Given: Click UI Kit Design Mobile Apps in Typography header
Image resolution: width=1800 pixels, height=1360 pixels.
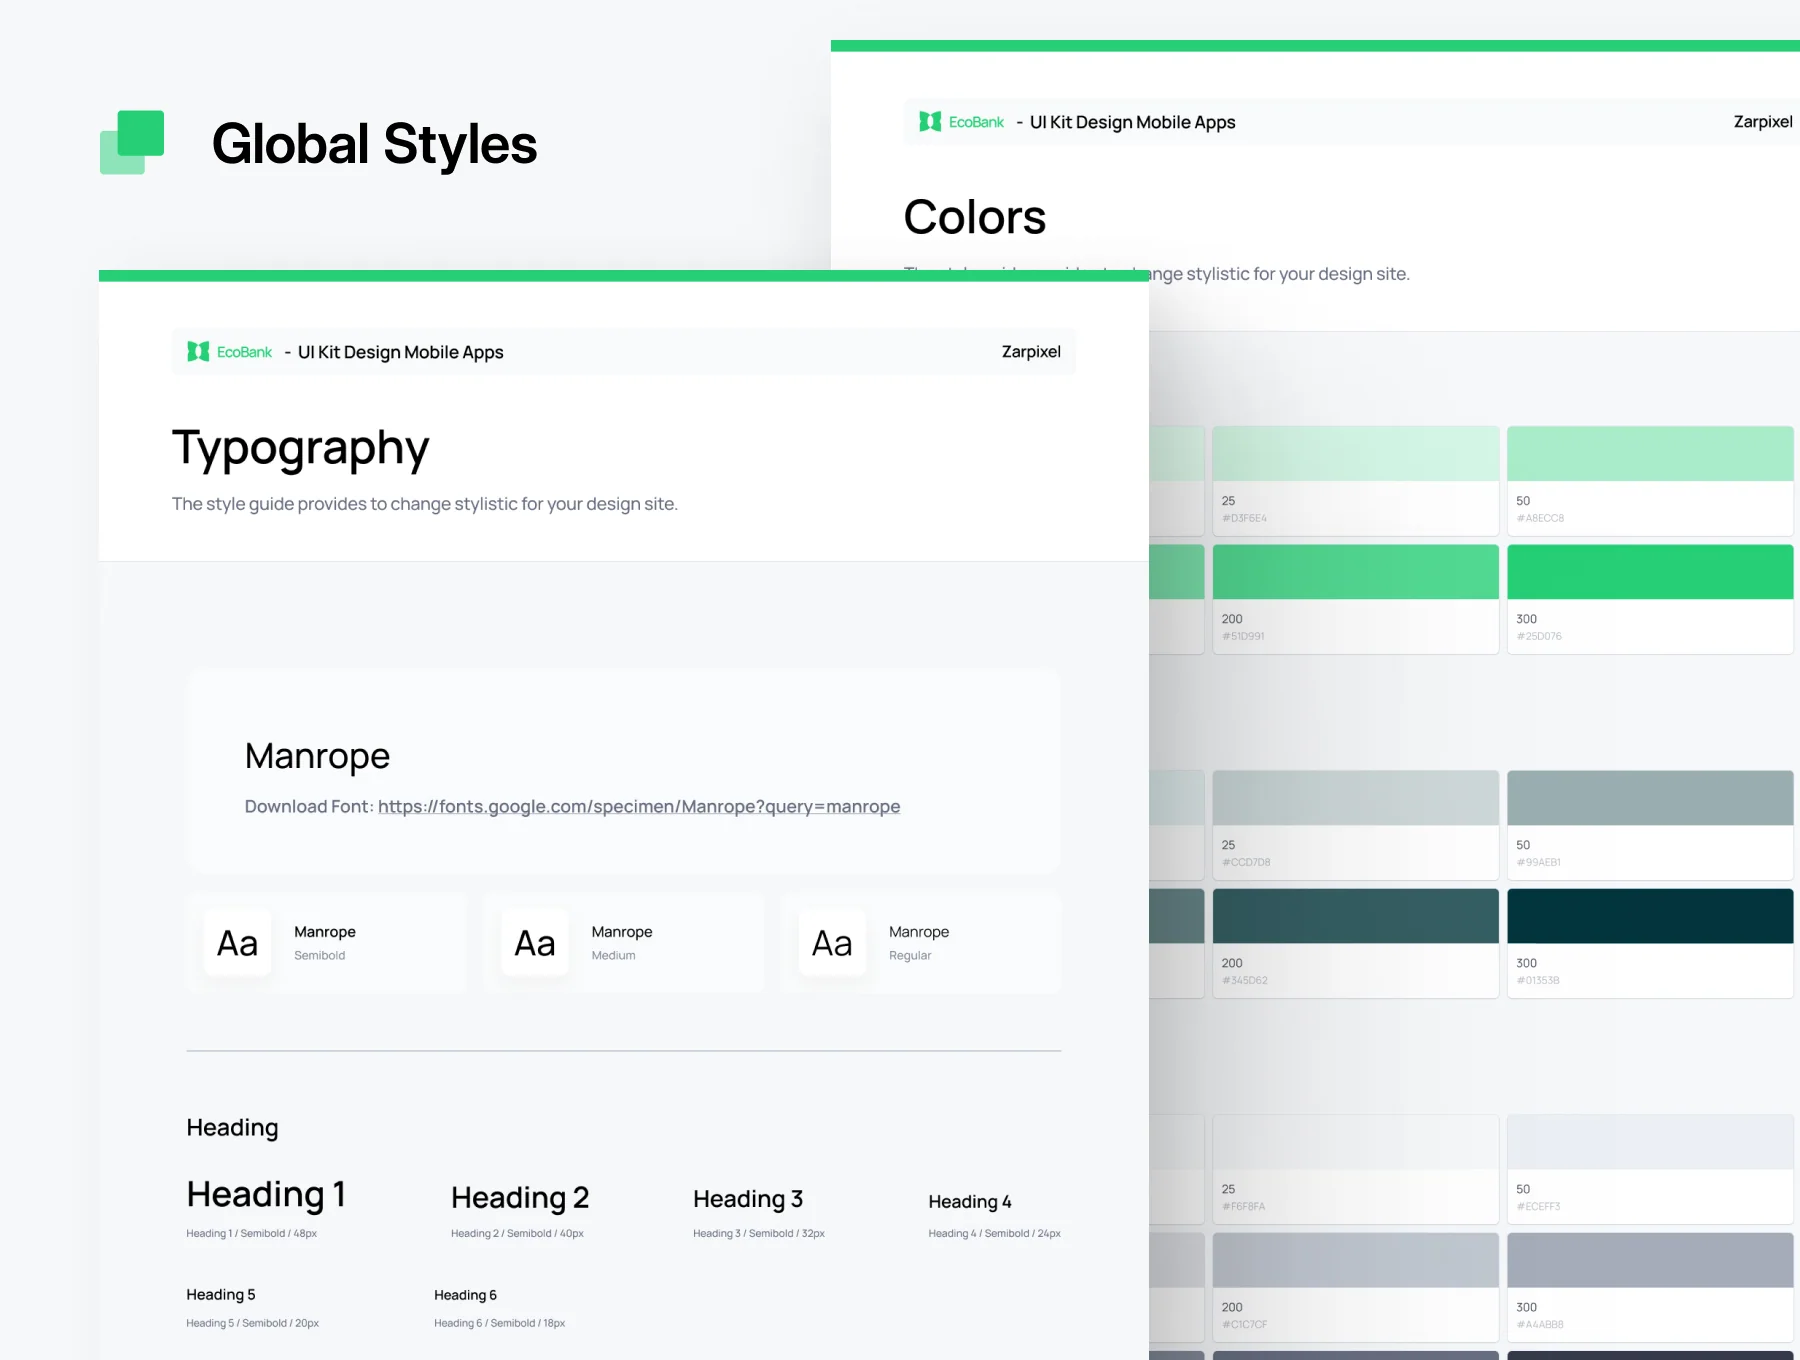Looking at the screenshot, I should click(x=401, y=352).
